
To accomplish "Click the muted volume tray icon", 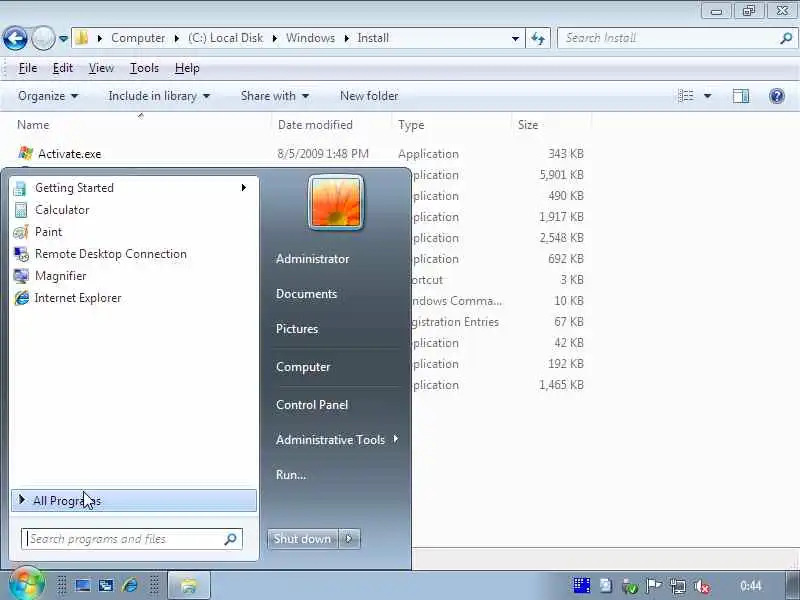I will click(702, 586).
